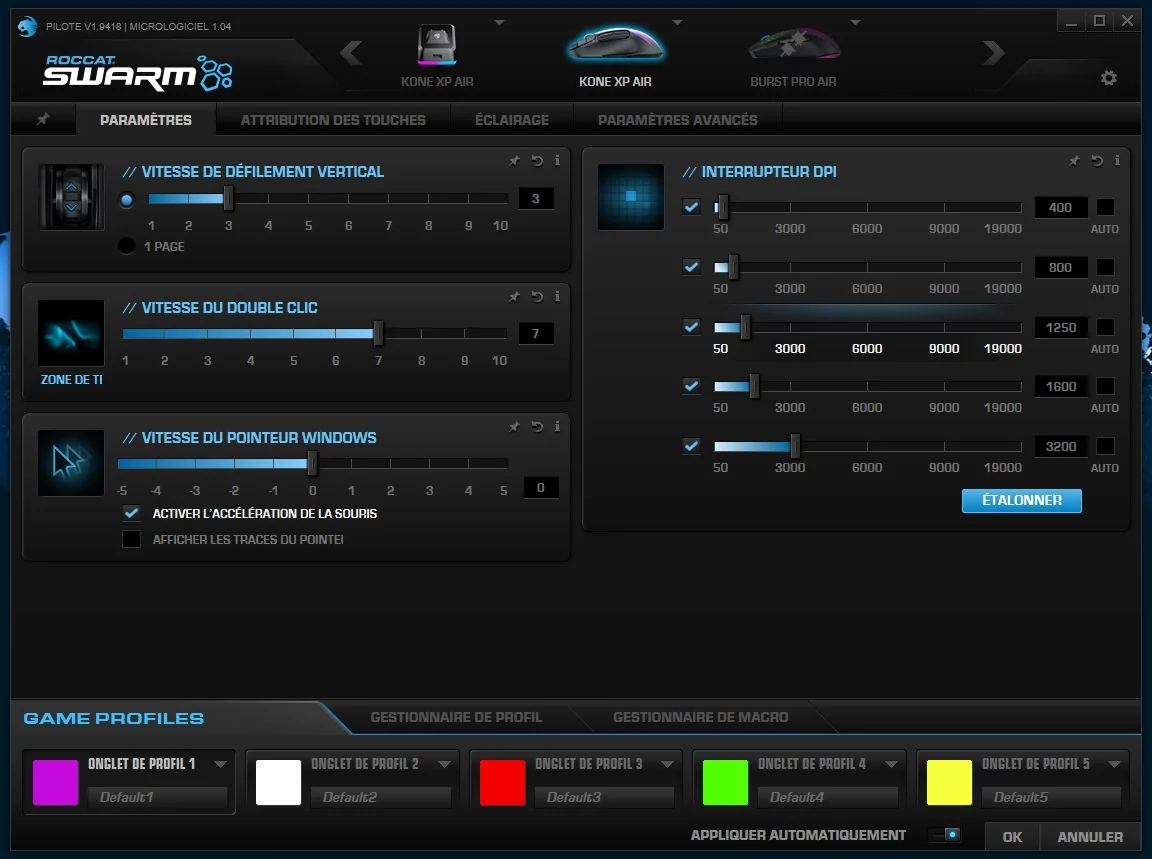Viewport: 1152px width, 859px height.
Task: Show info for Vitesse du pointeur Windows
Action: tap(558, 427)
